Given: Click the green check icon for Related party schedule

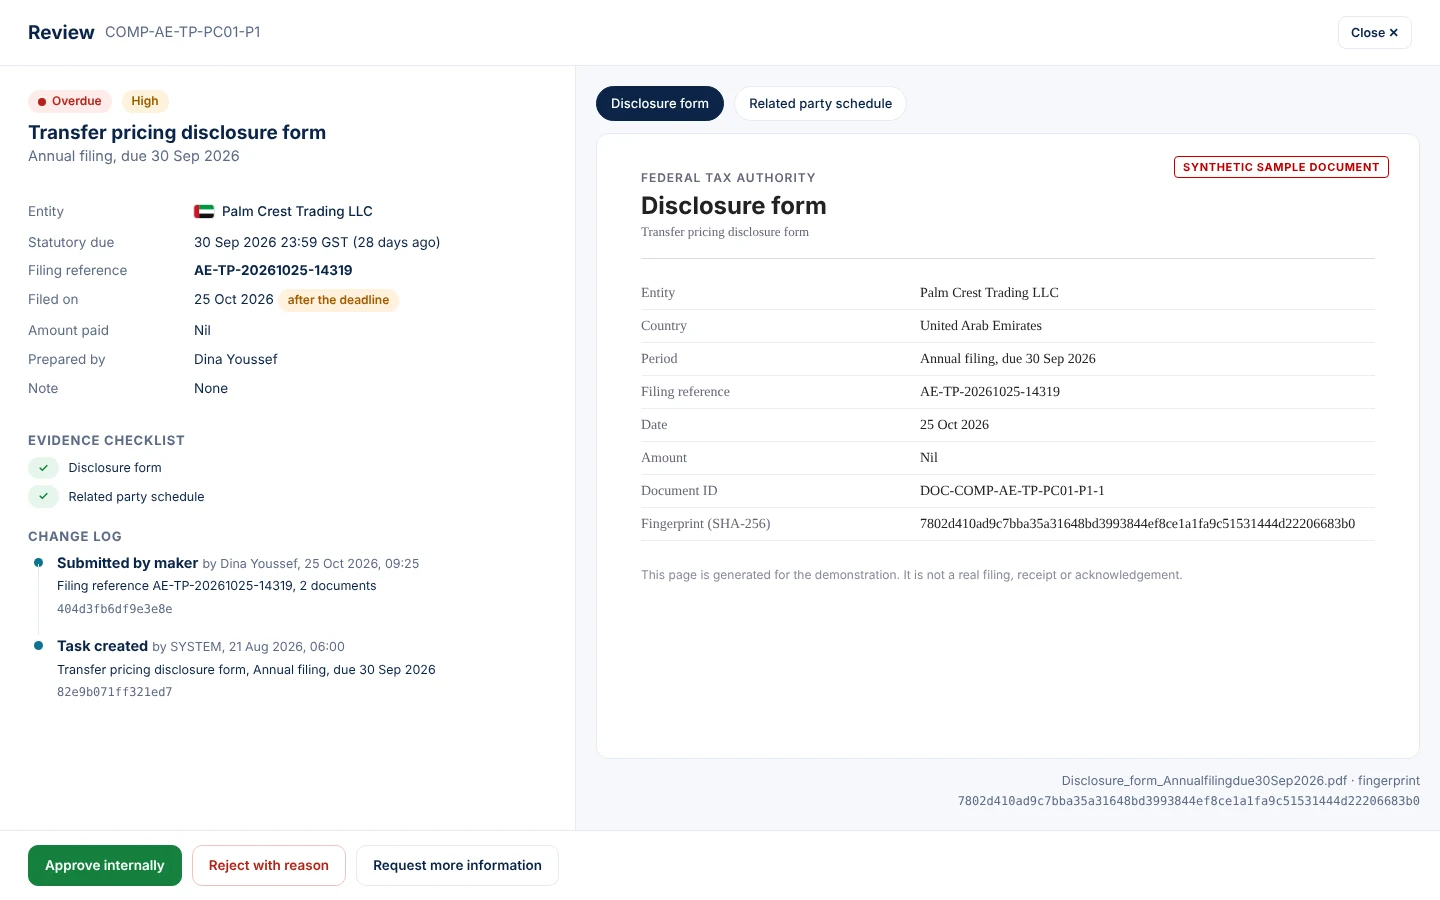Looking at the screenshot, I should pos(43,497).
